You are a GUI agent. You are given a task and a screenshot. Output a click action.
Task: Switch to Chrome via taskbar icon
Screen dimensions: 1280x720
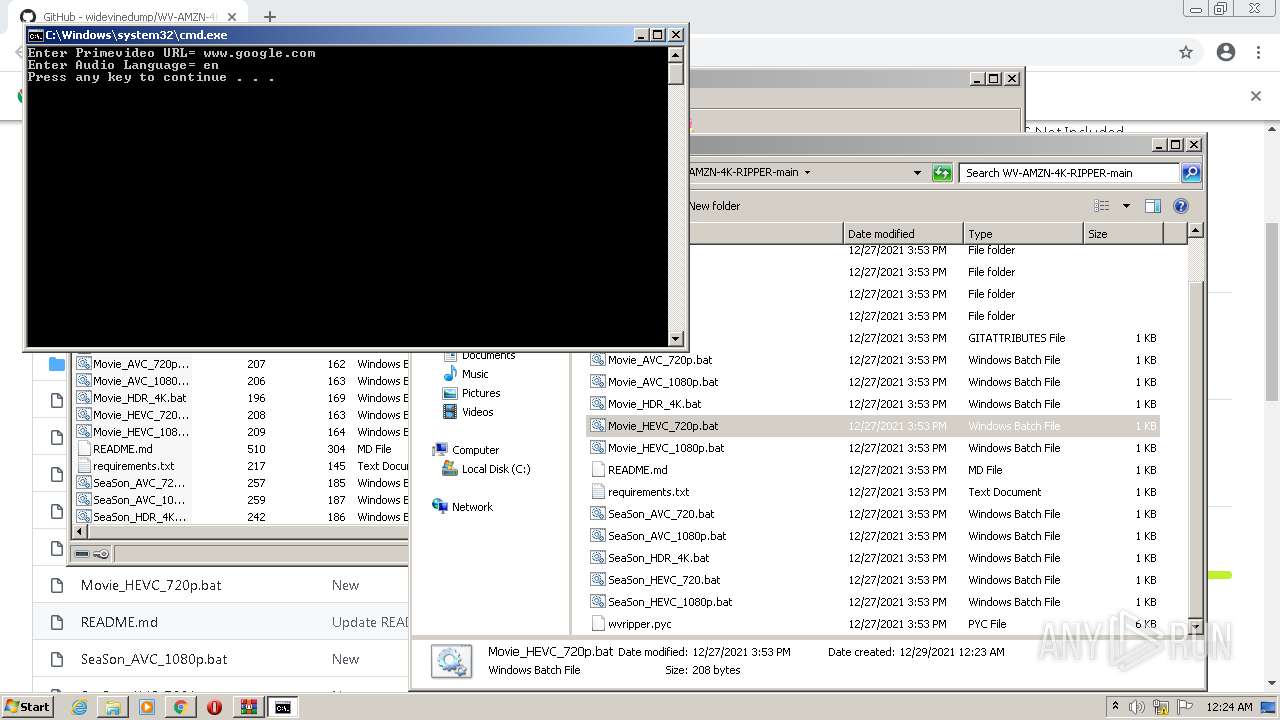(x=180, y=707)
